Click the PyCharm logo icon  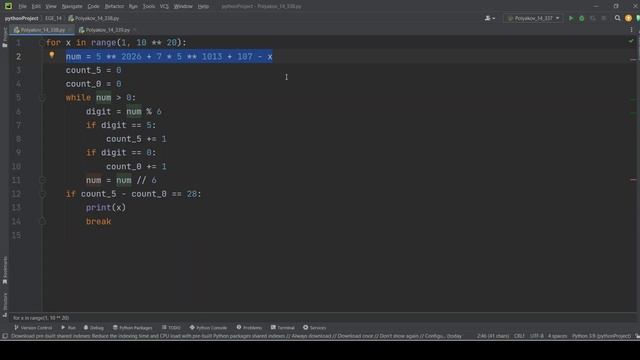(8, 6)
